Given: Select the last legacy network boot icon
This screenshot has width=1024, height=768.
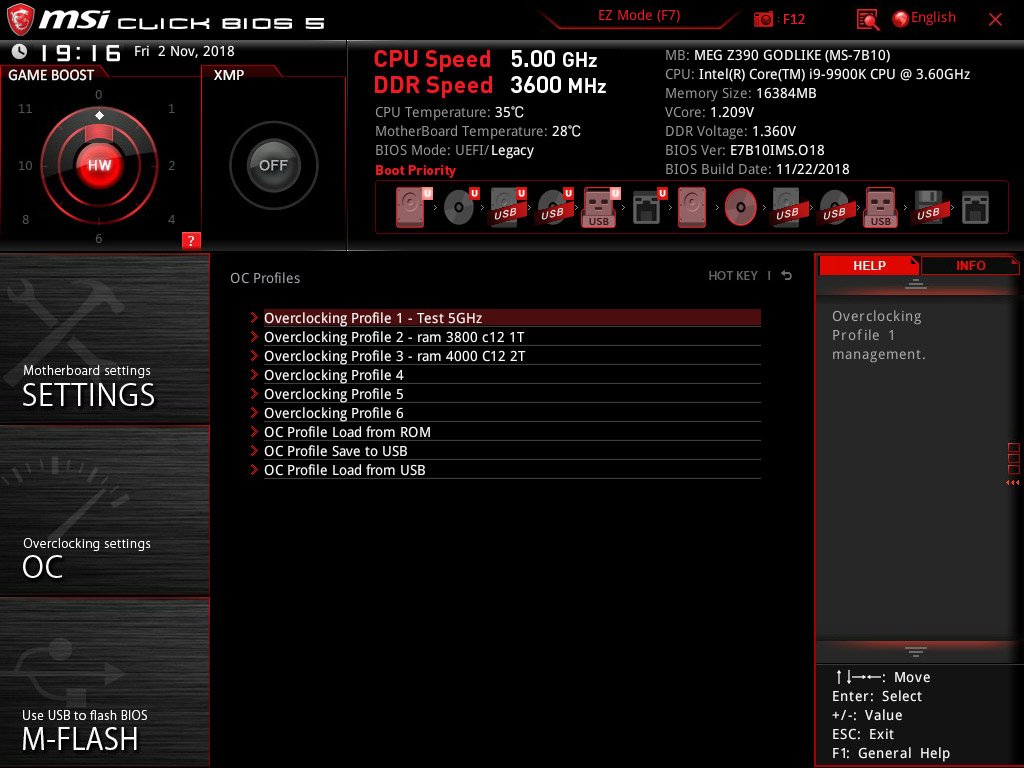Looking at the screenshot, I should click(976, 207).
